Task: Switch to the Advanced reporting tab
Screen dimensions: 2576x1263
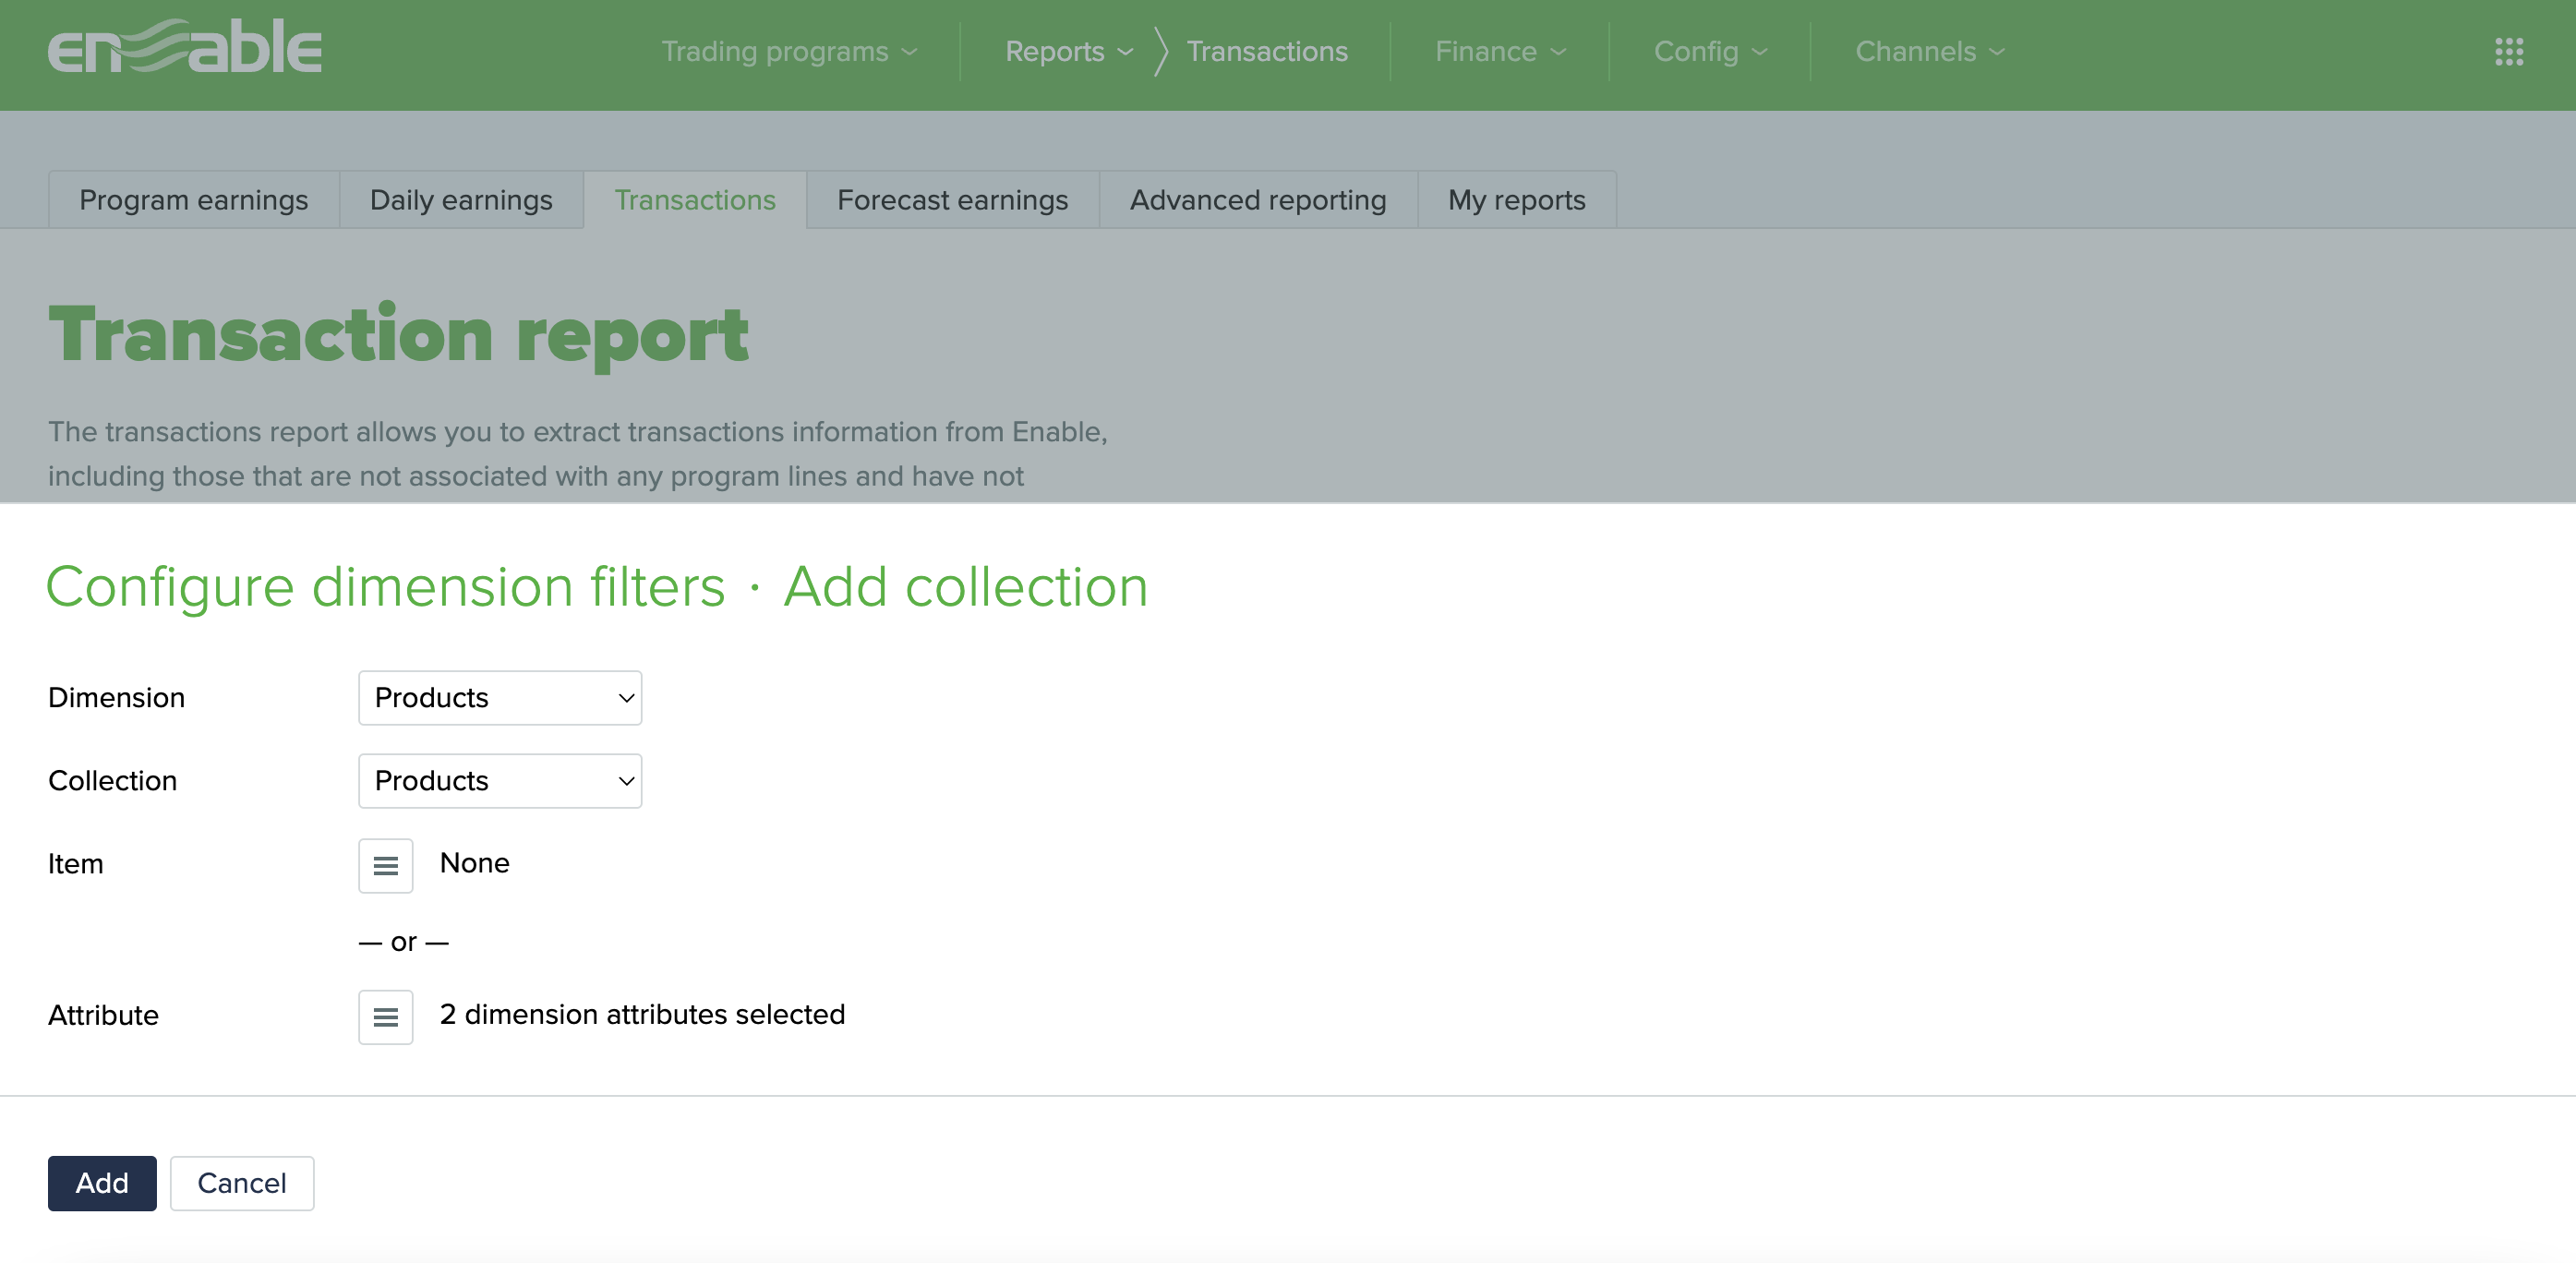Action: pyautogui.click(x=1258, y=200)
